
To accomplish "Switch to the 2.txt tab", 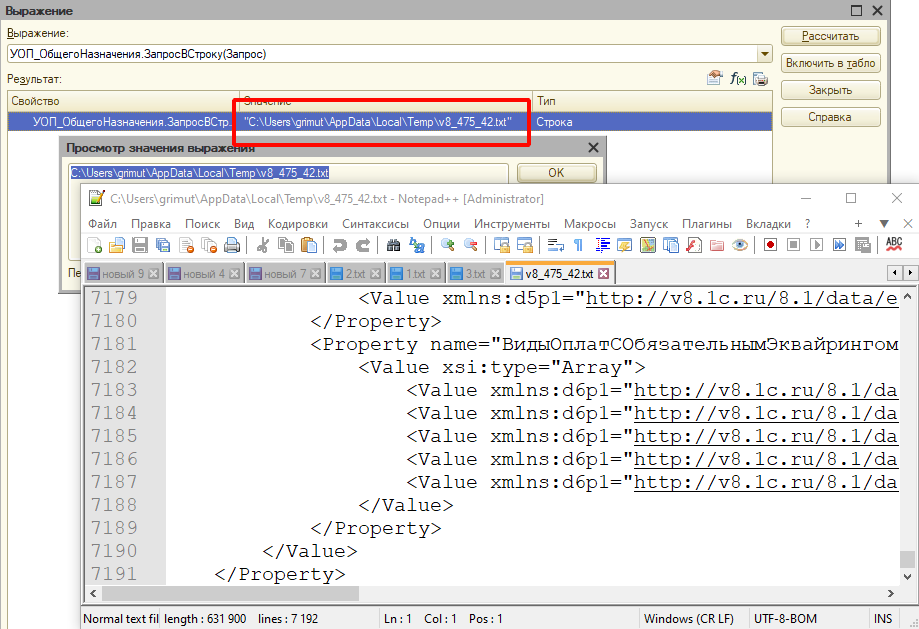I will click(x=355, y=274).
